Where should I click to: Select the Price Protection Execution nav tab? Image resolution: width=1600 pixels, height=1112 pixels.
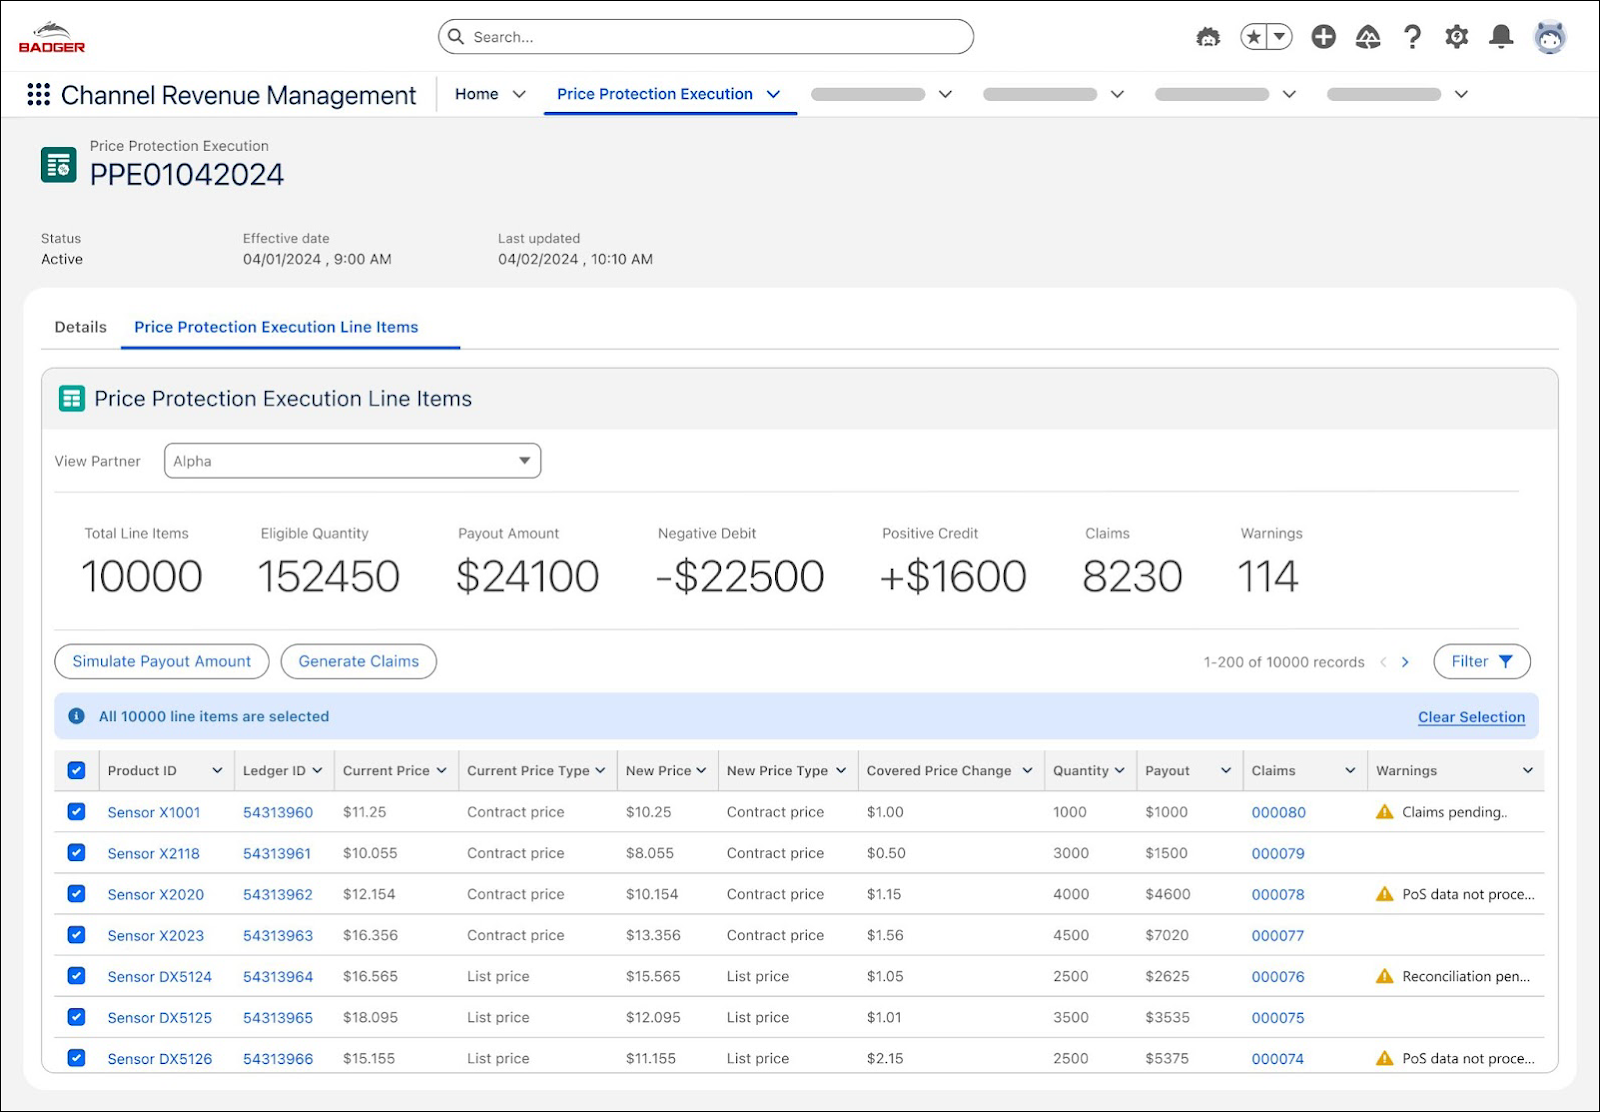[654, 94]
